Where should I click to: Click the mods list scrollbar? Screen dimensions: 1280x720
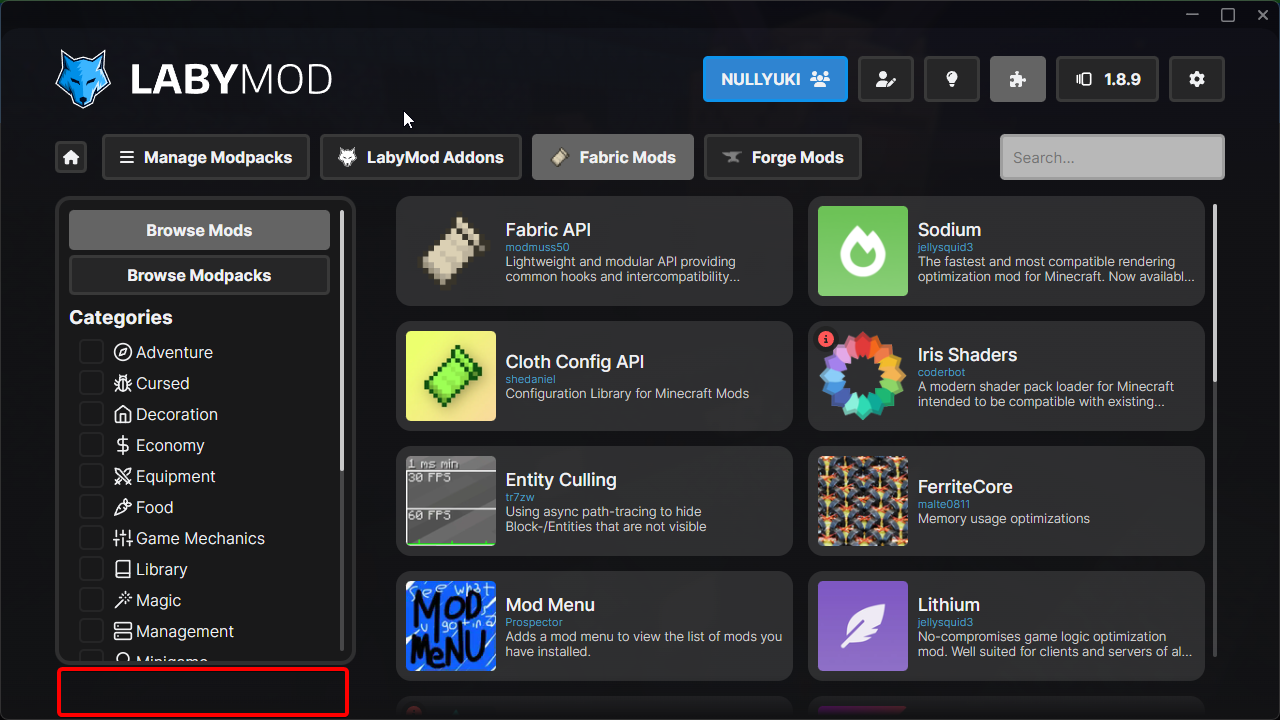coord(1215,292)
